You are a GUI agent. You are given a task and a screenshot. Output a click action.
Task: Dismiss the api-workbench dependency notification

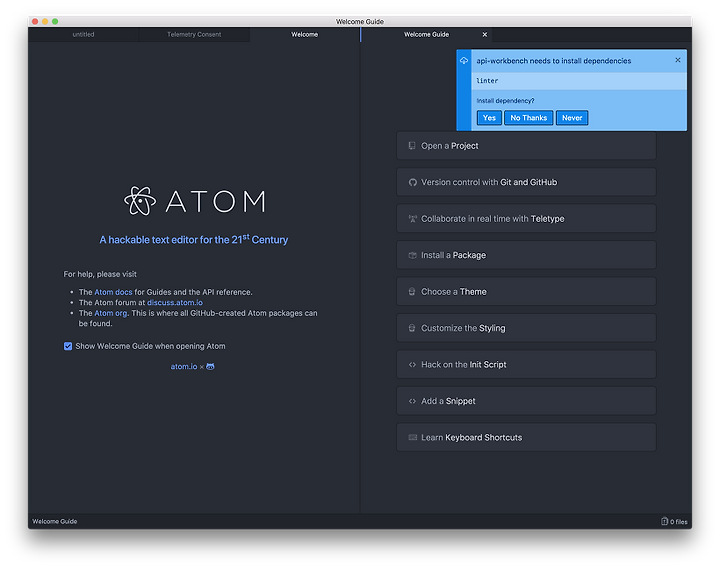(x=678, y=60)
